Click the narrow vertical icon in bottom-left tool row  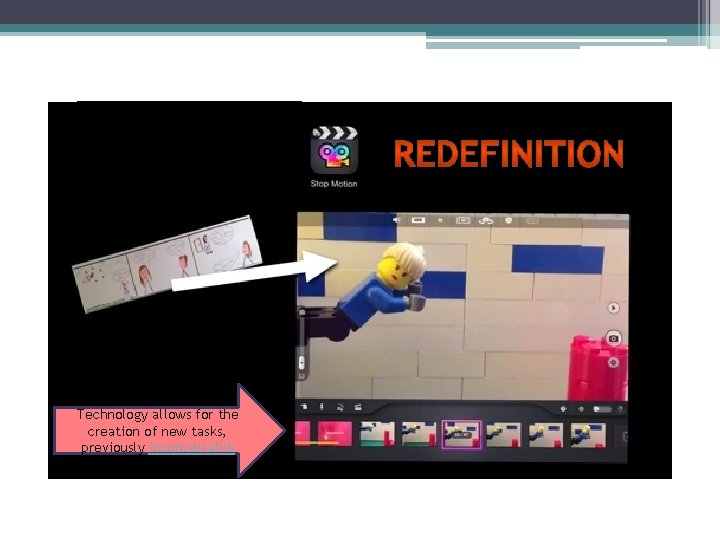click(321, 407)
